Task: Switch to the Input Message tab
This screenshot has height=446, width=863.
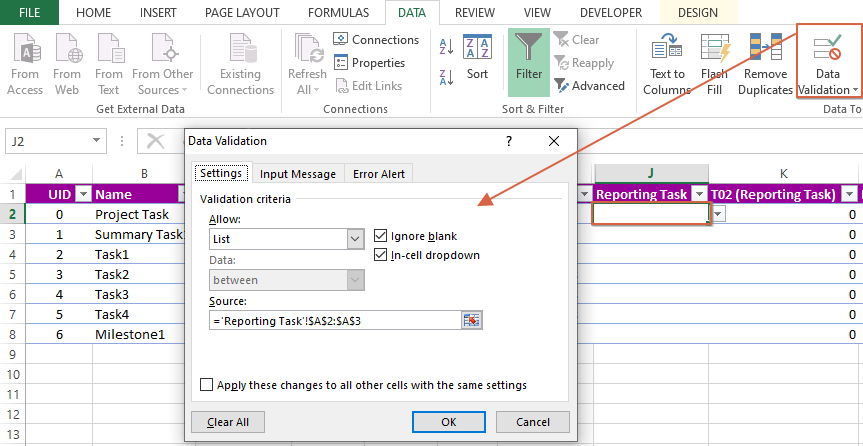Action: point(298,174)
